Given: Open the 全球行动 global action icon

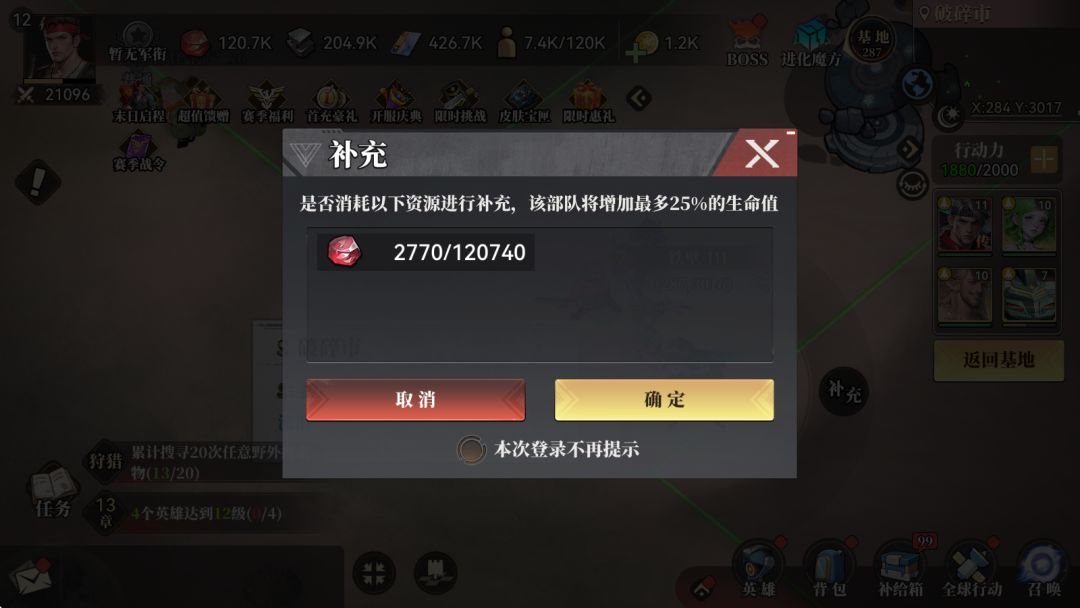Looking at the screenshot, I should [971, 569].
